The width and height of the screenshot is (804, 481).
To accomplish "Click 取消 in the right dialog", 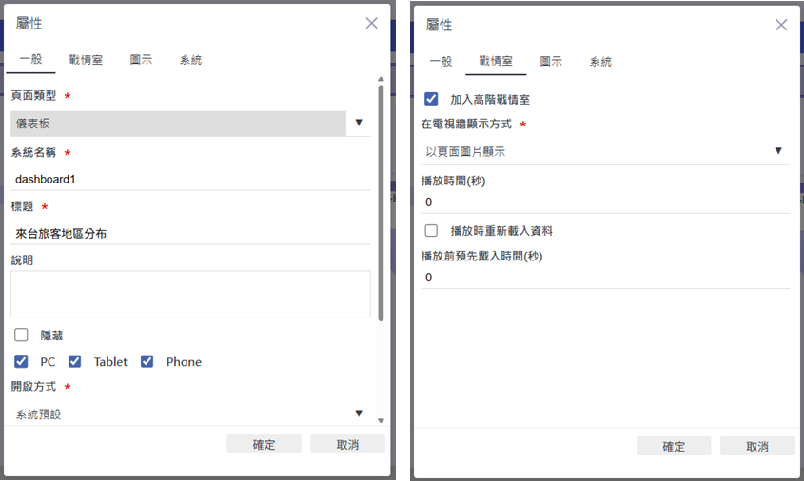I will coord(757,446).
